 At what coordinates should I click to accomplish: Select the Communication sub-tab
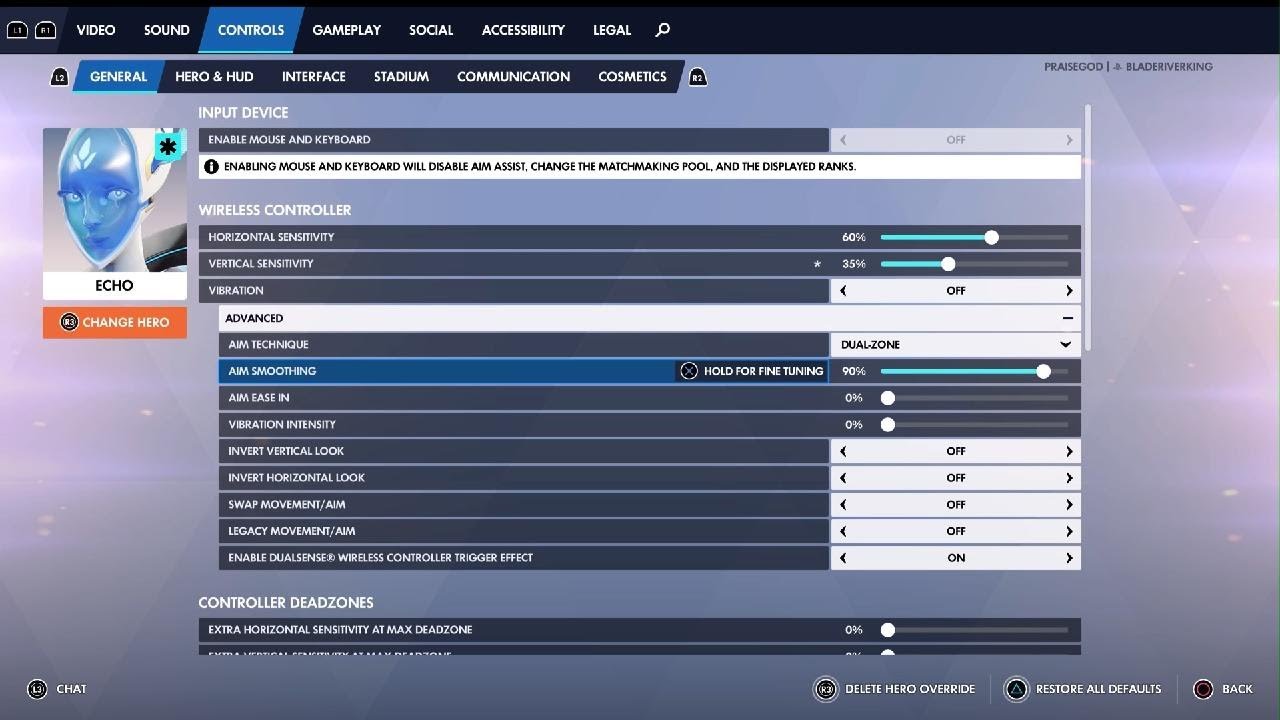pos(513,77)
